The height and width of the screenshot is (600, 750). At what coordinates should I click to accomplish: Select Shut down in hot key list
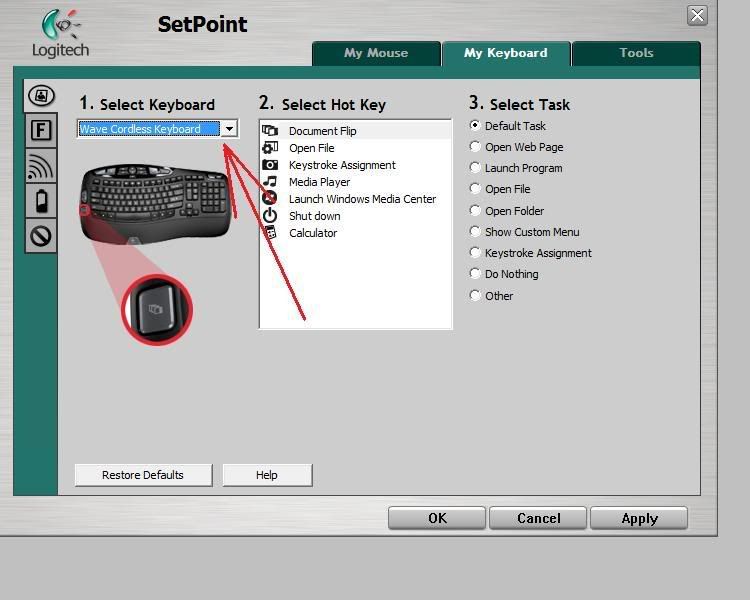click(x=355, y=216)
